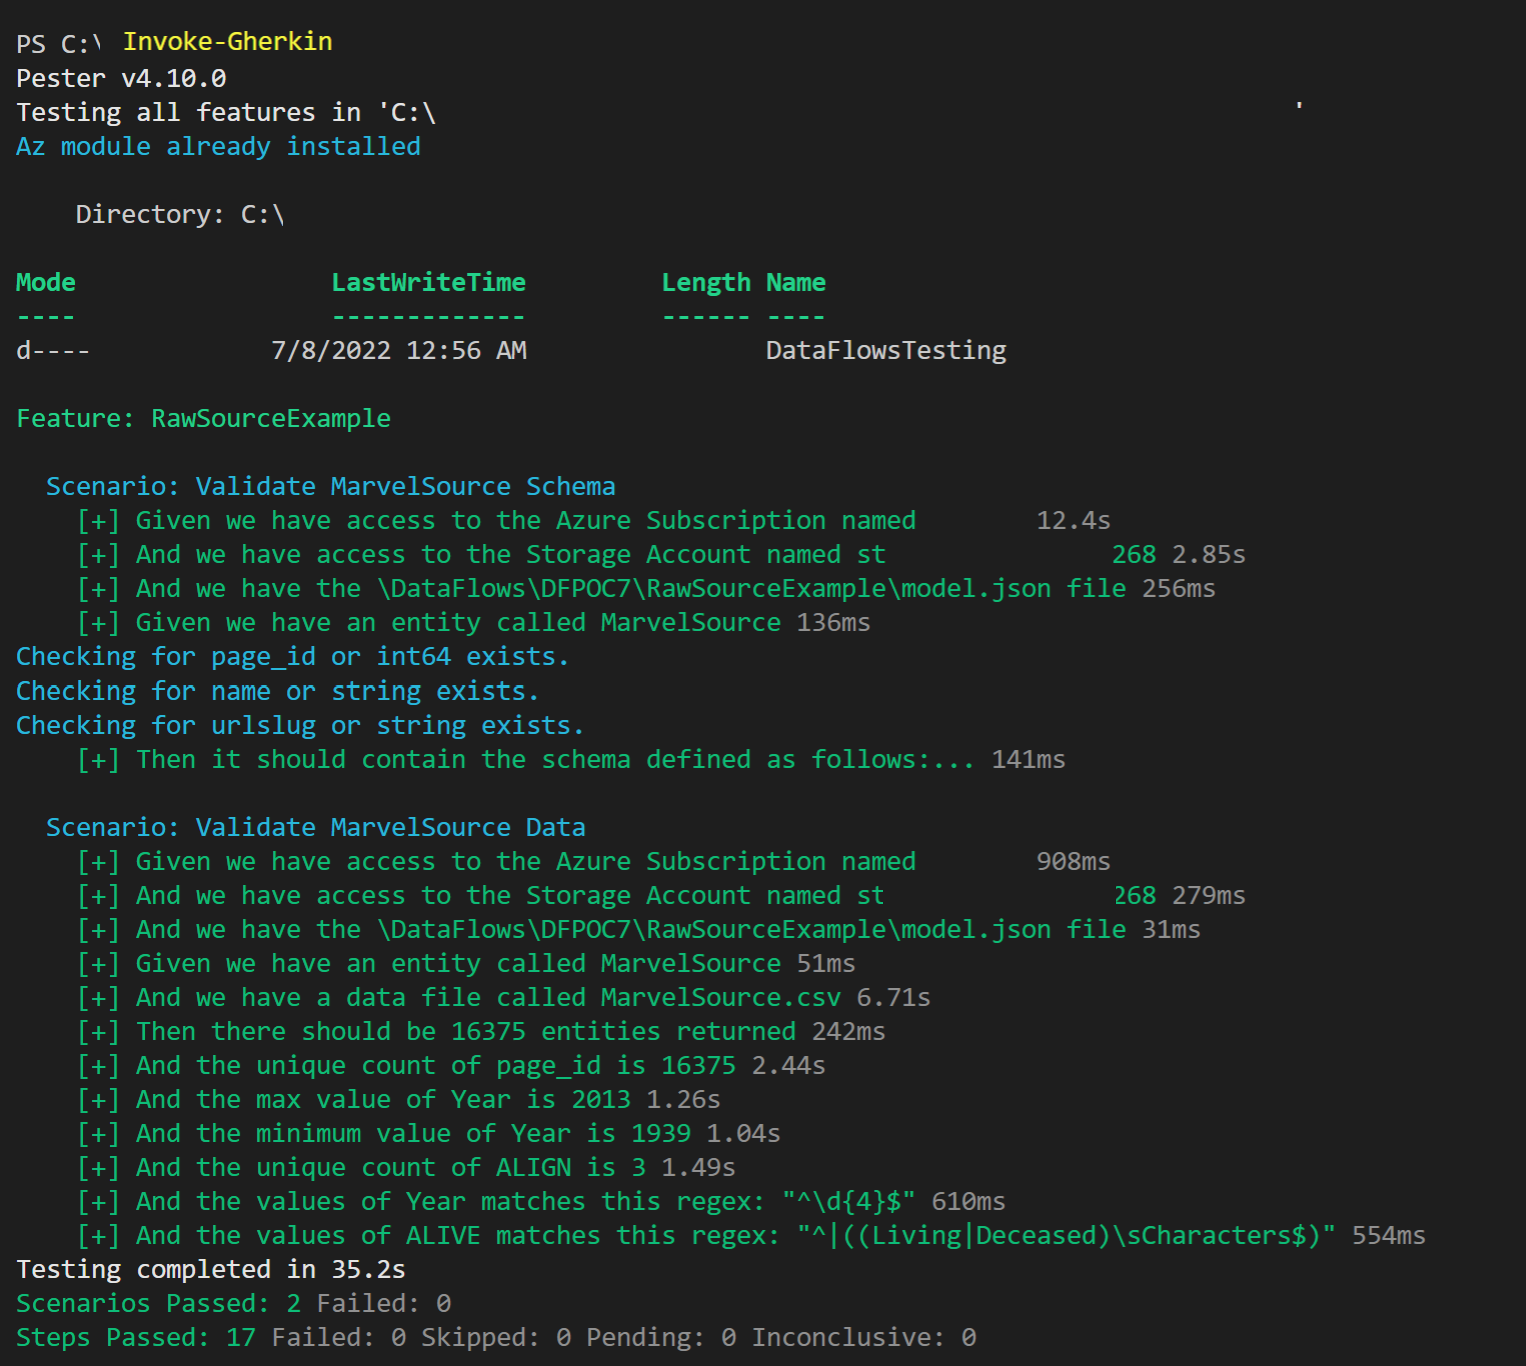Click the Scenarios Passed: 2 summary line
1526x1366 pixels.
tap(234, 1304)
